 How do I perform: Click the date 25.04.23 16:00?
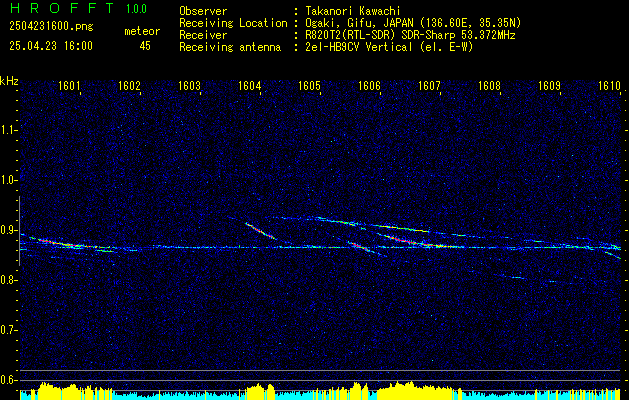pos(51,46)
